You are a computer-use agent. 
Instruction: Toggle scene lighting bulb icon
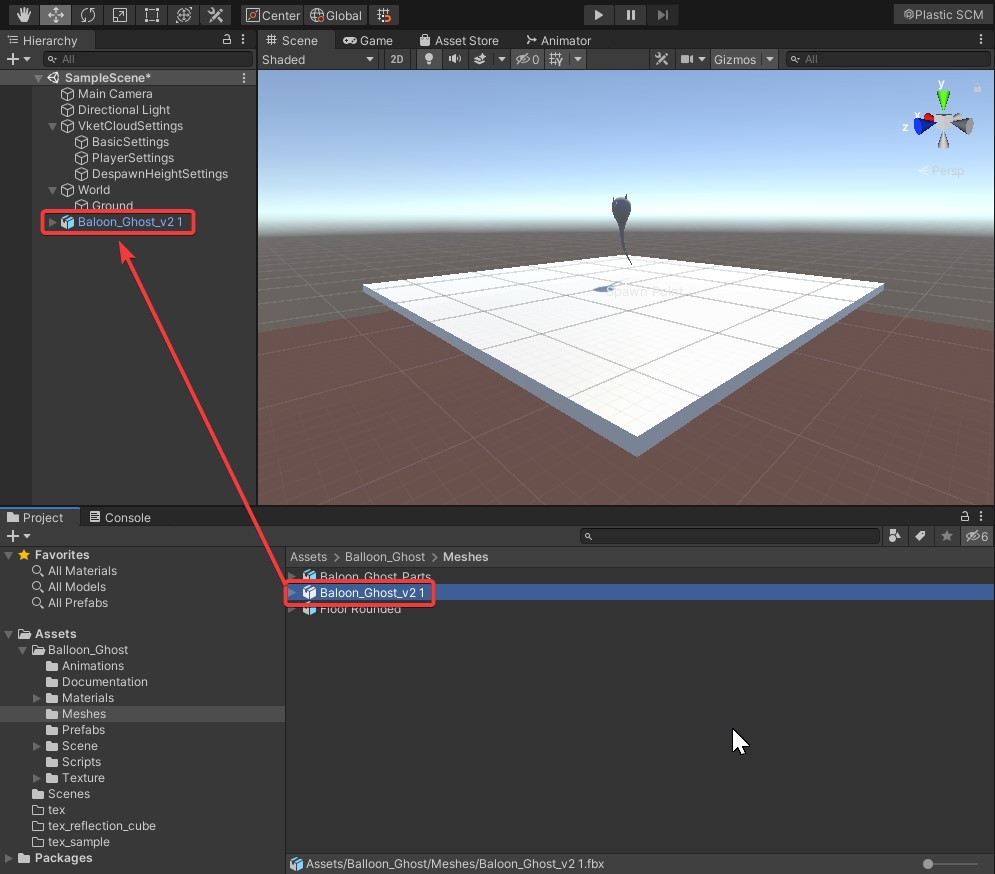point(429,60)
